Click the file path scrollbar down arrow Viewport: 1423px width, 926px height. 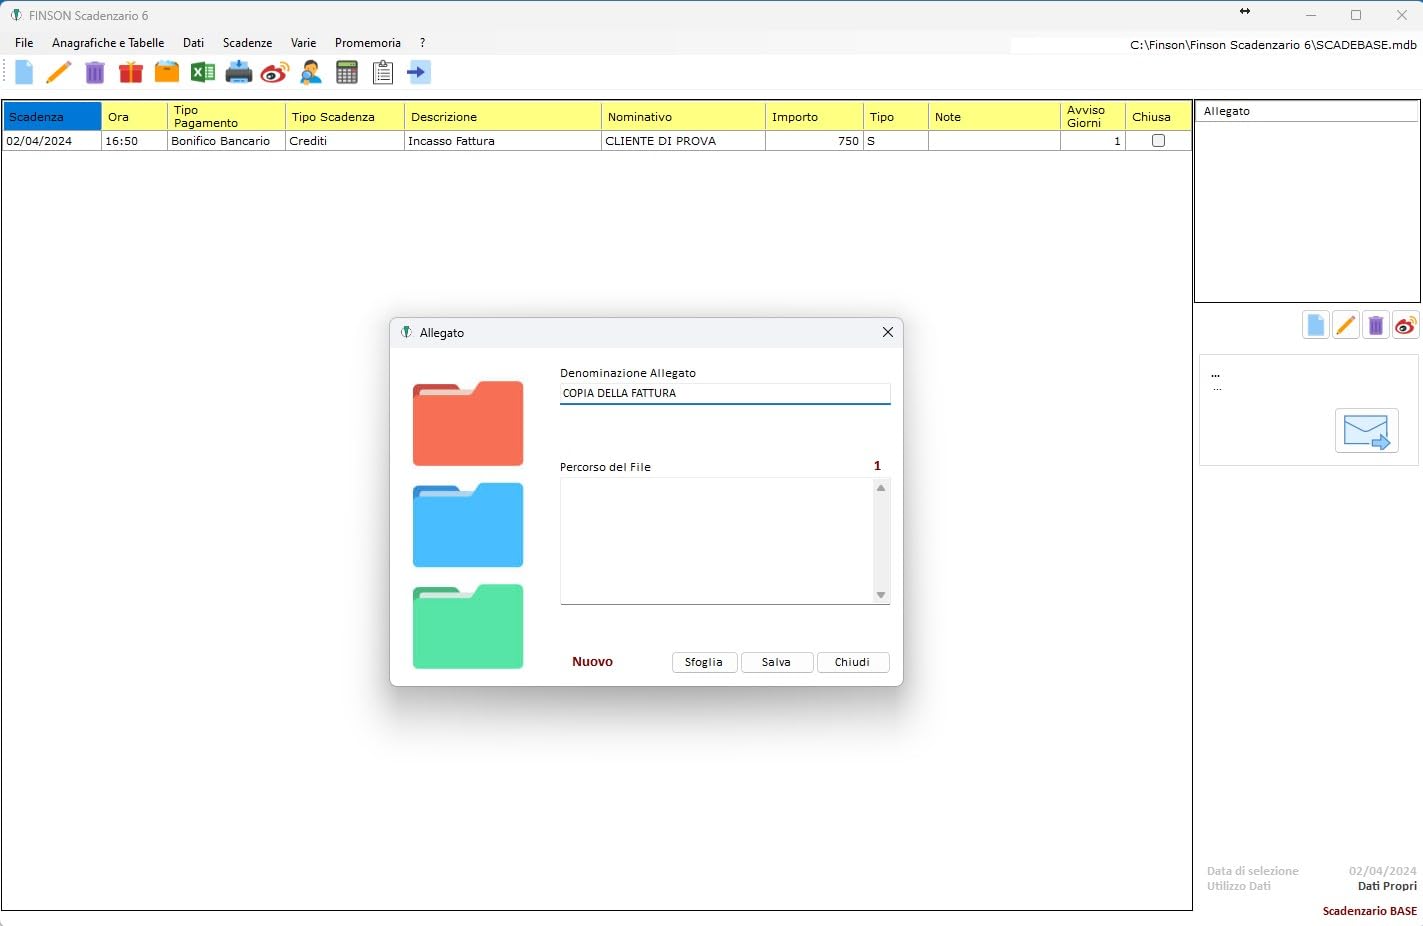coord(881,595)
